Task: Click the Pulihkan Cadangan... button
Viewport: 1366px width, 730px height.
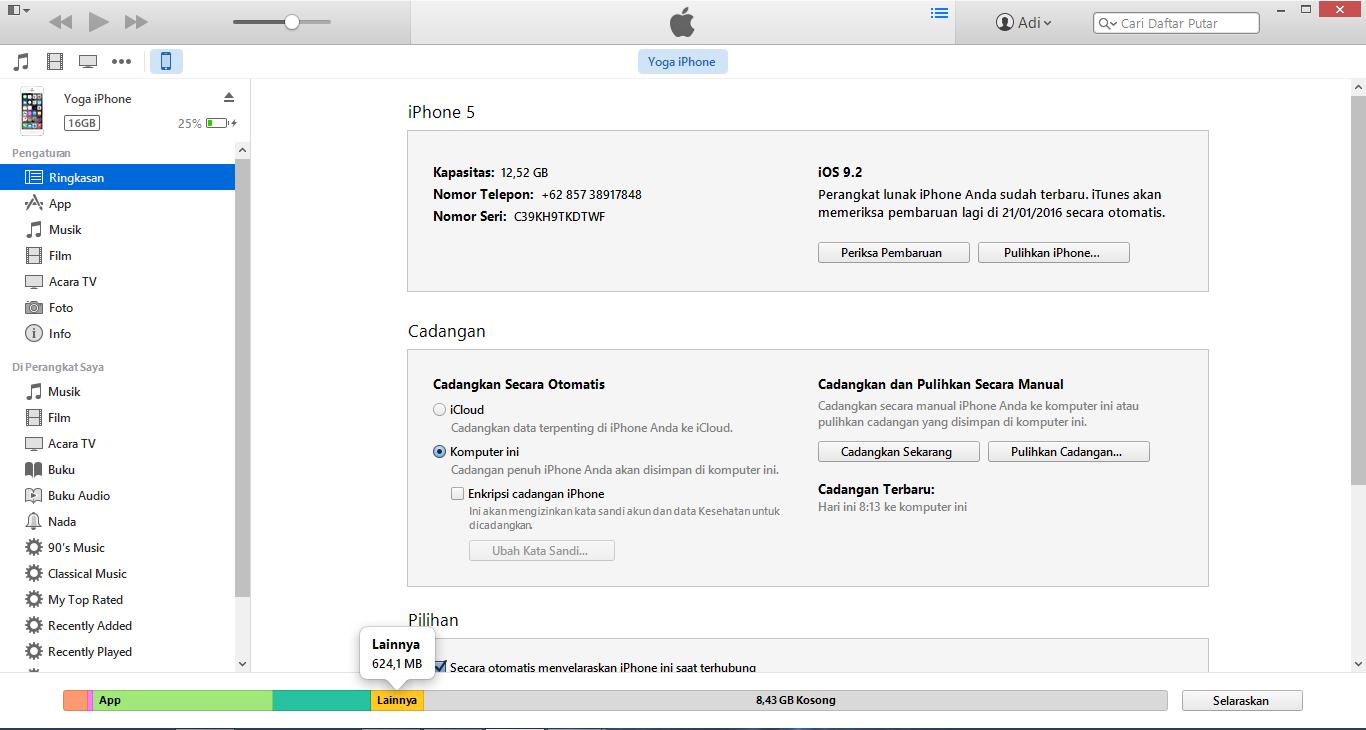Action: [x=1069, y=452]
